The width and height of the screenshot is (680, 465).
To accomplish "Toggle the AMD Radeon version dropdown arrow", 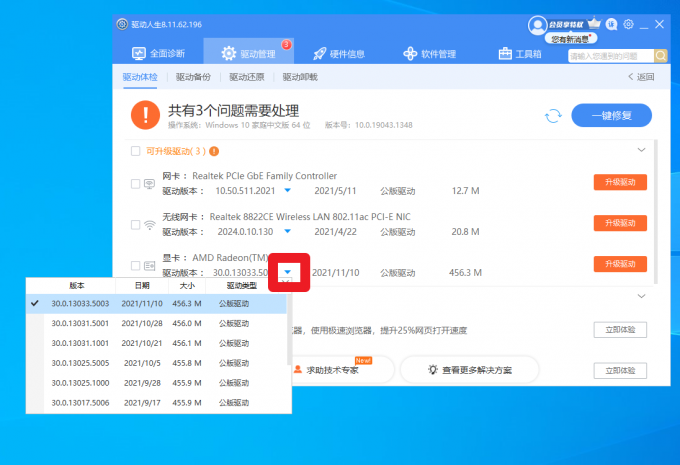I will click(x=288, y=272).
